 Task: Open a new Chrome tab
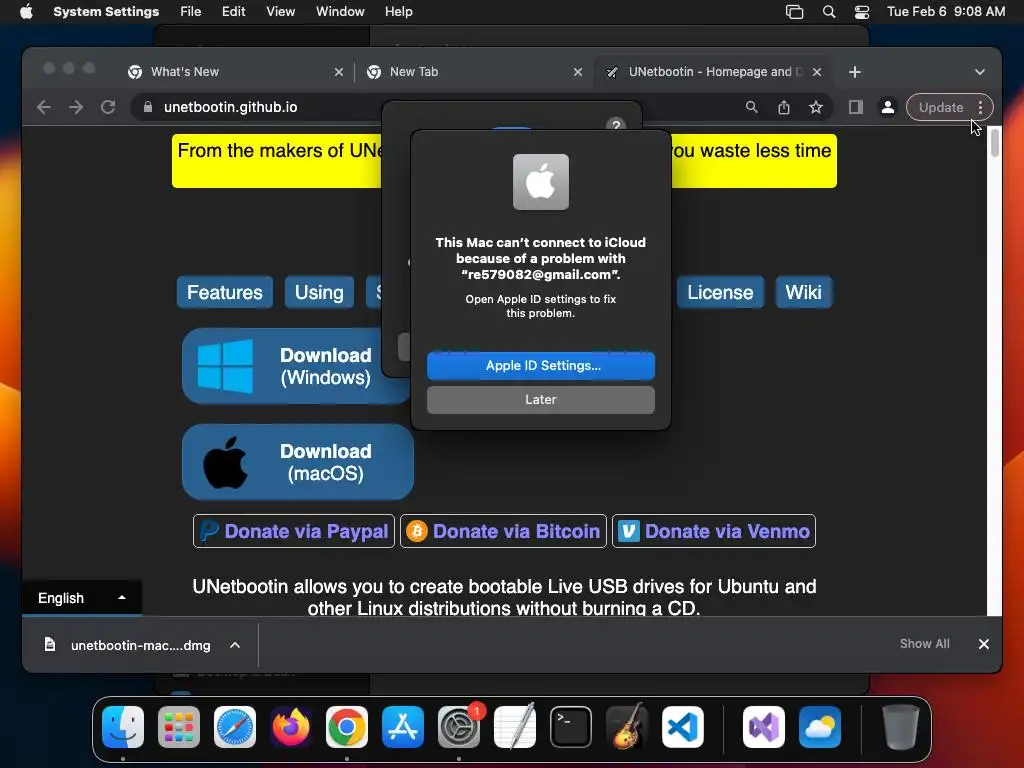(x=855, y=72)
